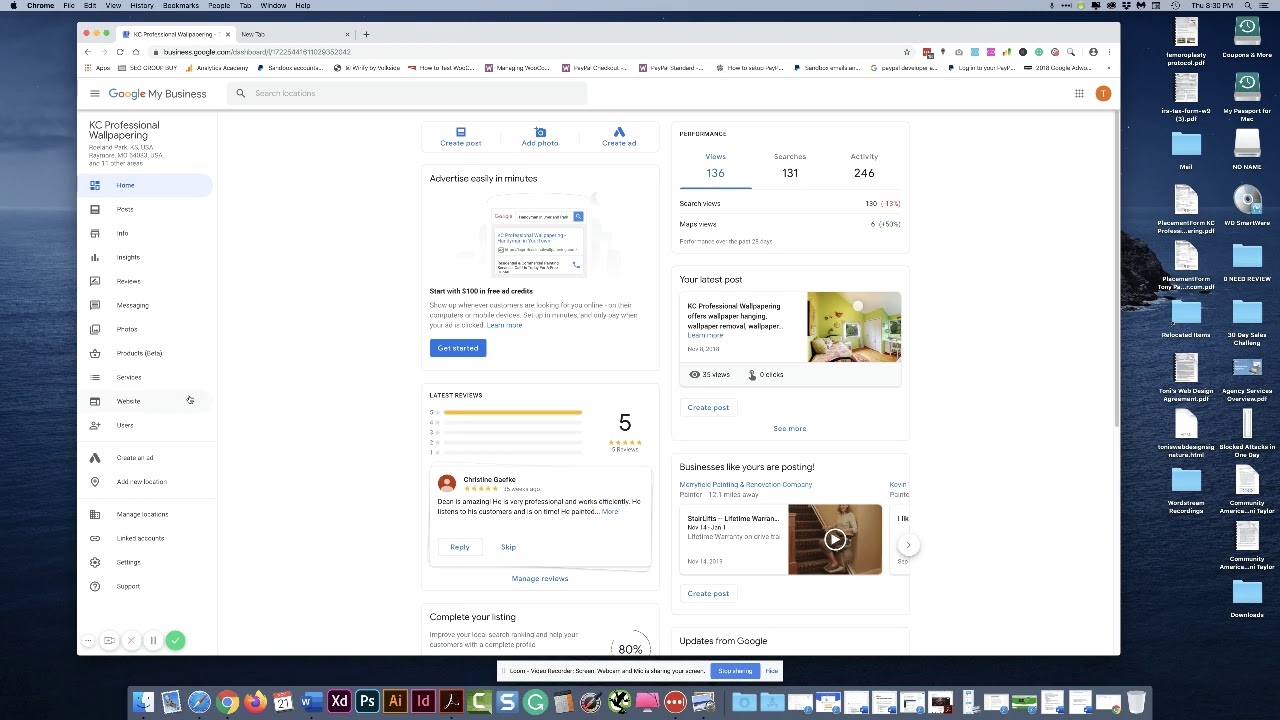Image resolution: width=1280 pixels, height=720 pixels.
Task: Reply to Christine's review
Action: 460,547
